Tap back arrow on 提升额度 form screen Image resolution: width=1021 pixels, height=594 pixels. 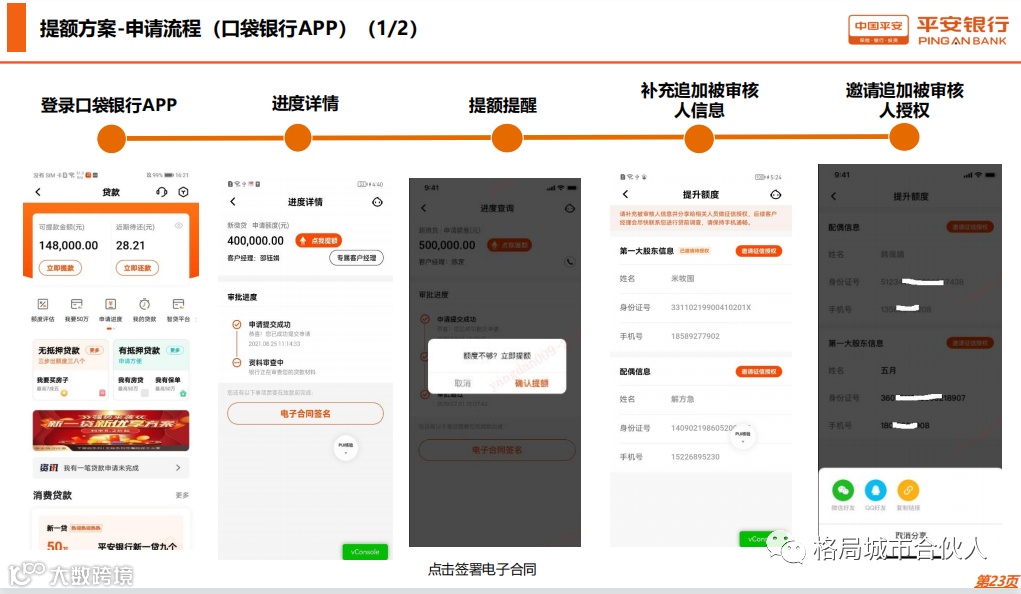(626, 194)
